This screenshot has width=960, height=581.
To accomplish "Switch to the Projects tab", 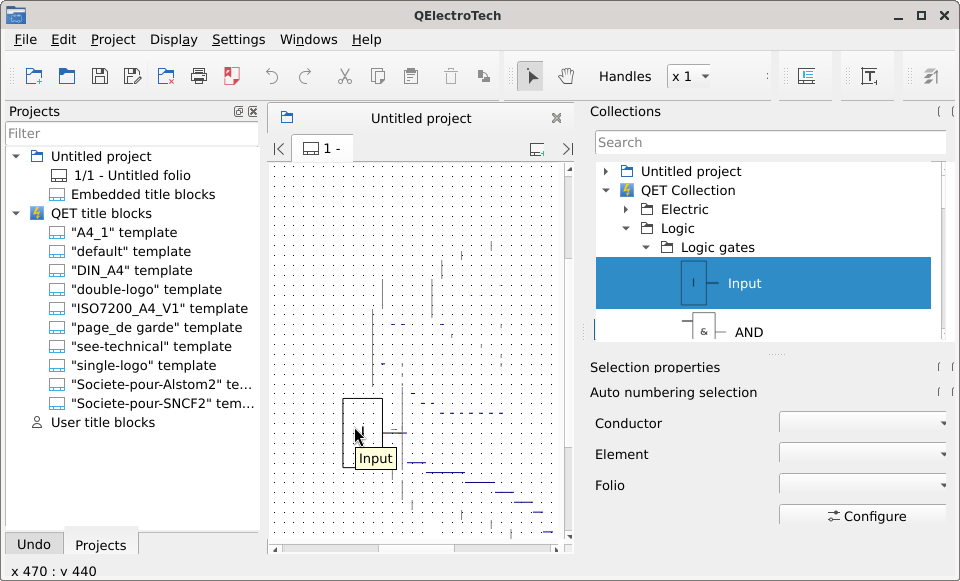I will coord(100,545).
